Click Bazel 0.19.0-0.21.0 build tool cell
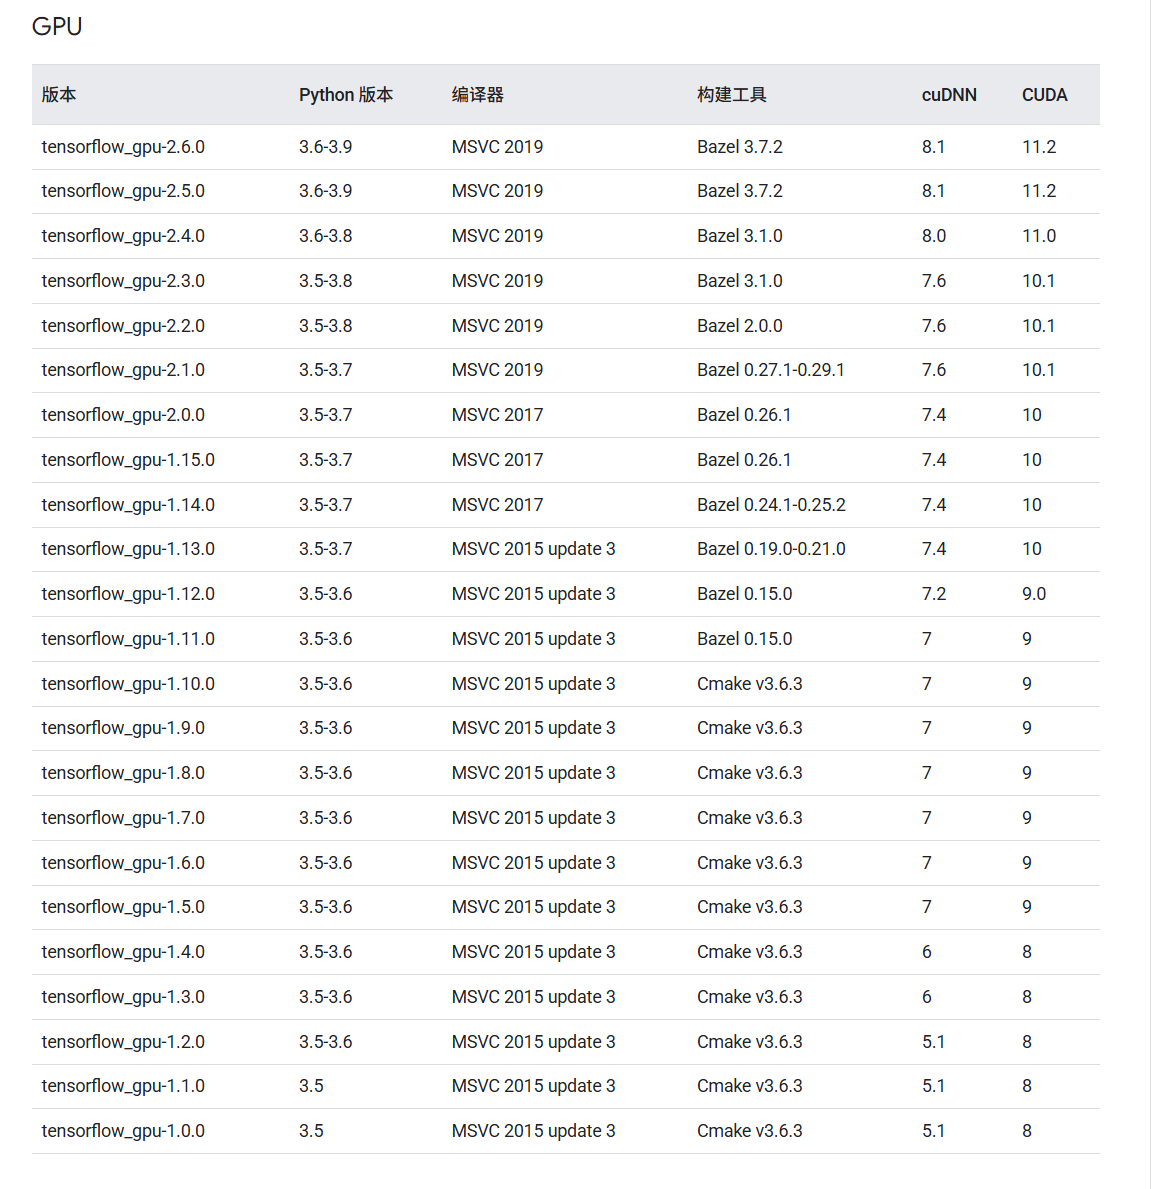Viewport: 1154px width, 1189px height. (x=771, y=549)
